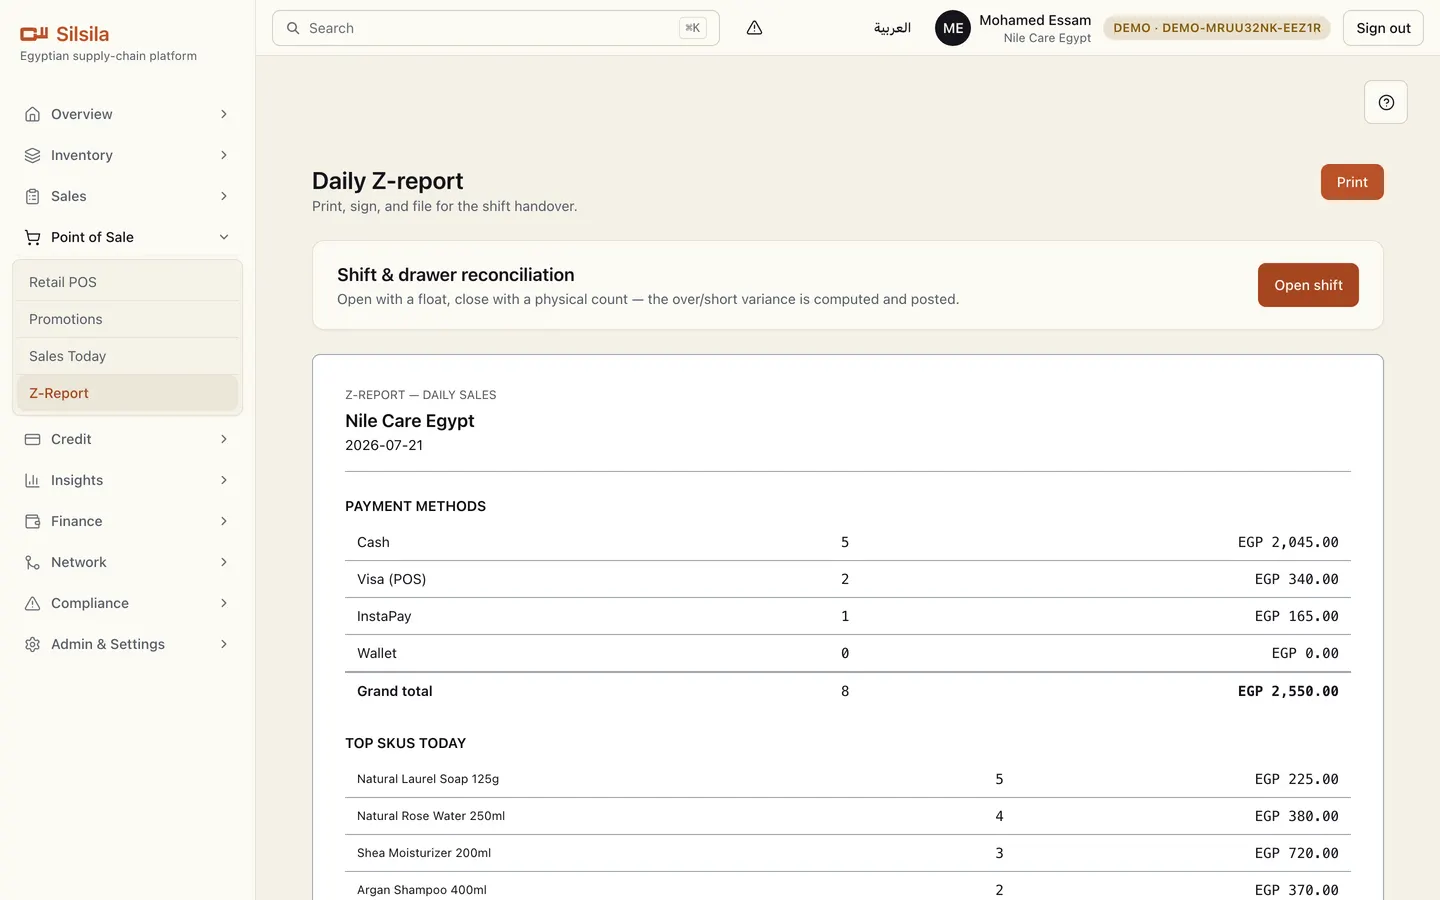Click the Print button
This screenshot has width=1440, height=900.
pos(1352,182)
